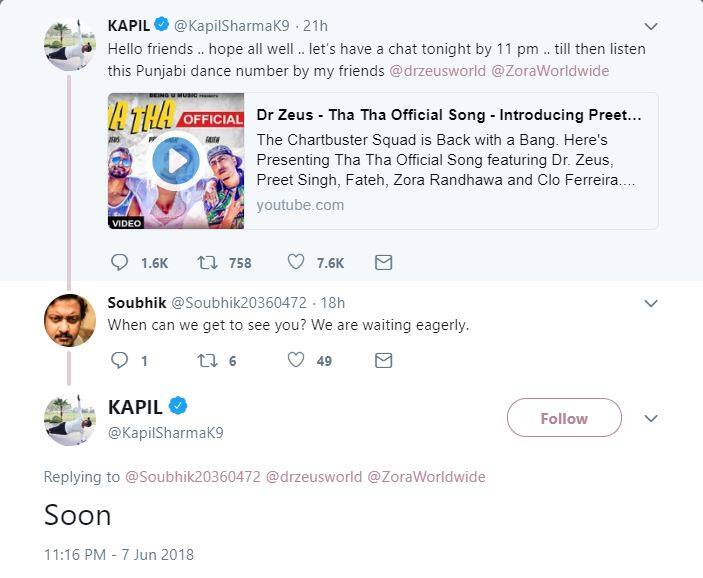Open Dr Zeus Tha Tha YouTube link title
Viewport: 703px width, 578px height.
pyautogui.click(x=449, y=115)
